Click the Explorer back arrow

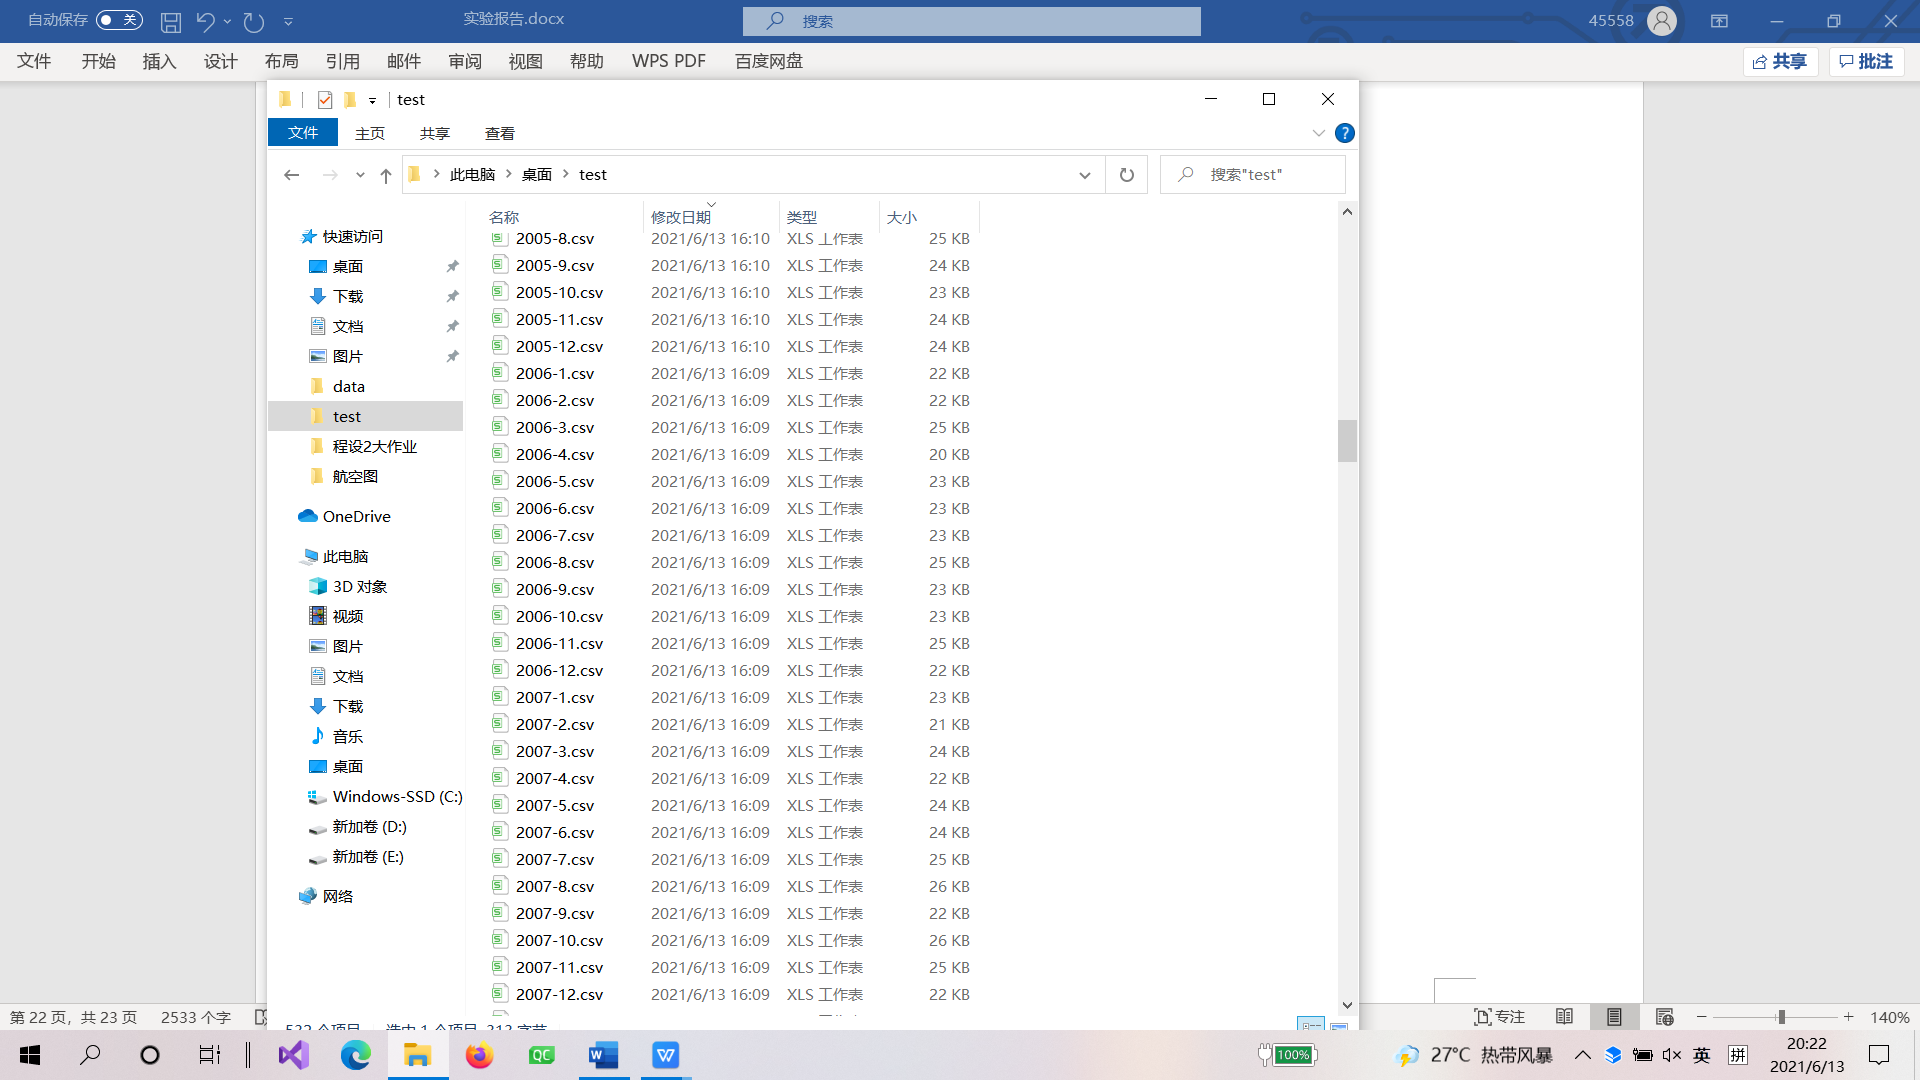tap(292, 175)
